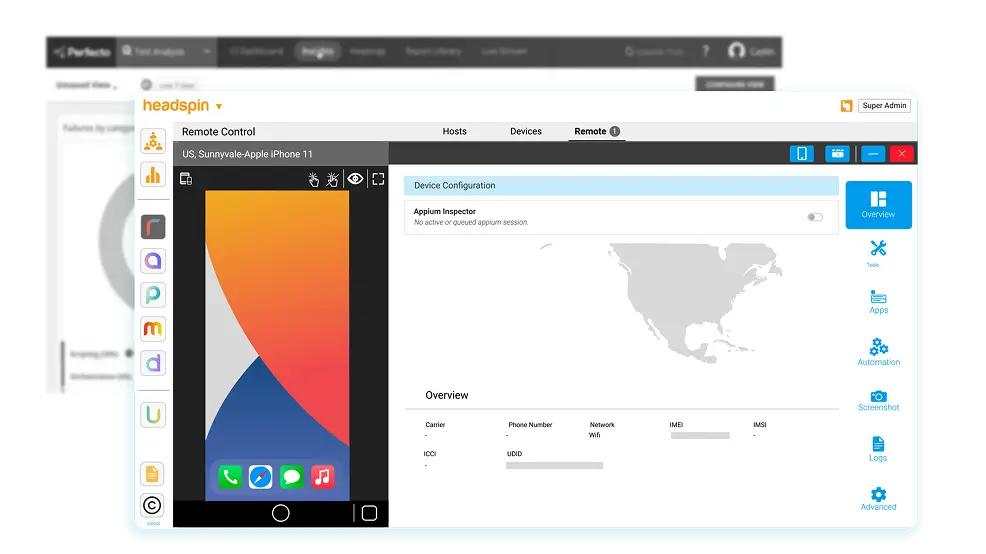
Task: Click the copyright 'C' sidebar icon
Action: 152,505
